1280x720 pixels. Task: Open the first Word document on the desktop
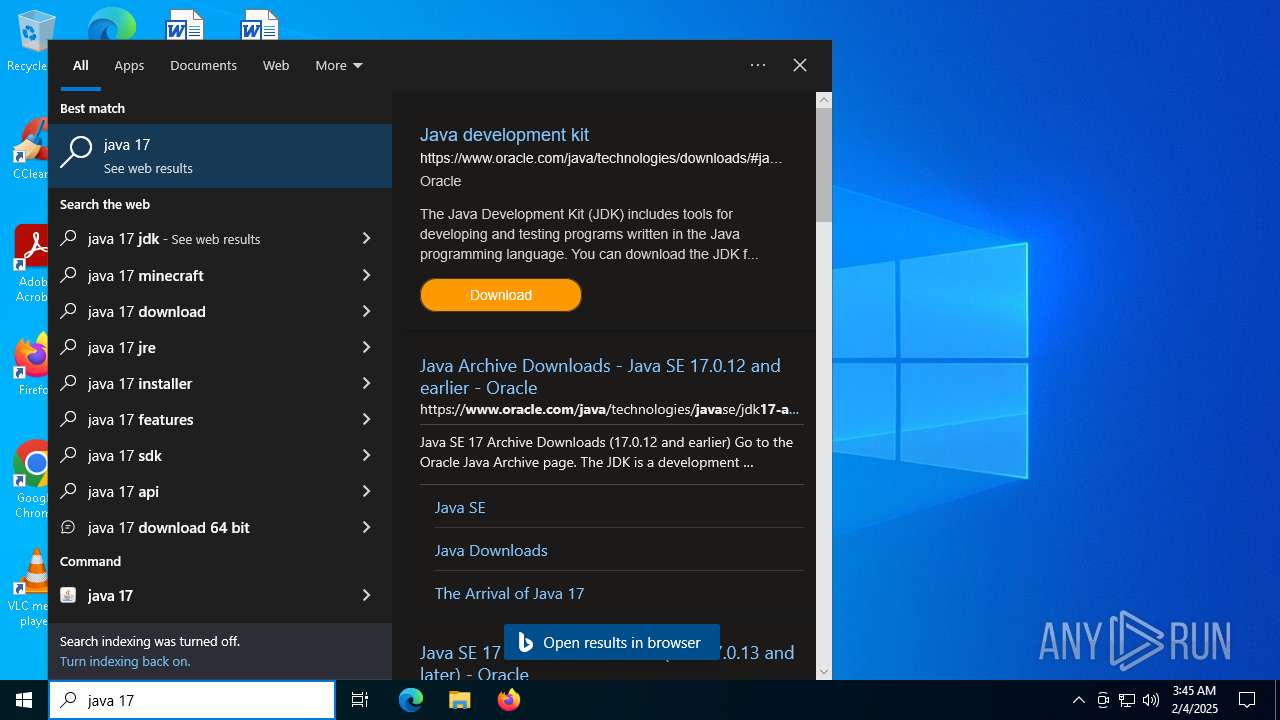click(185, 25)
